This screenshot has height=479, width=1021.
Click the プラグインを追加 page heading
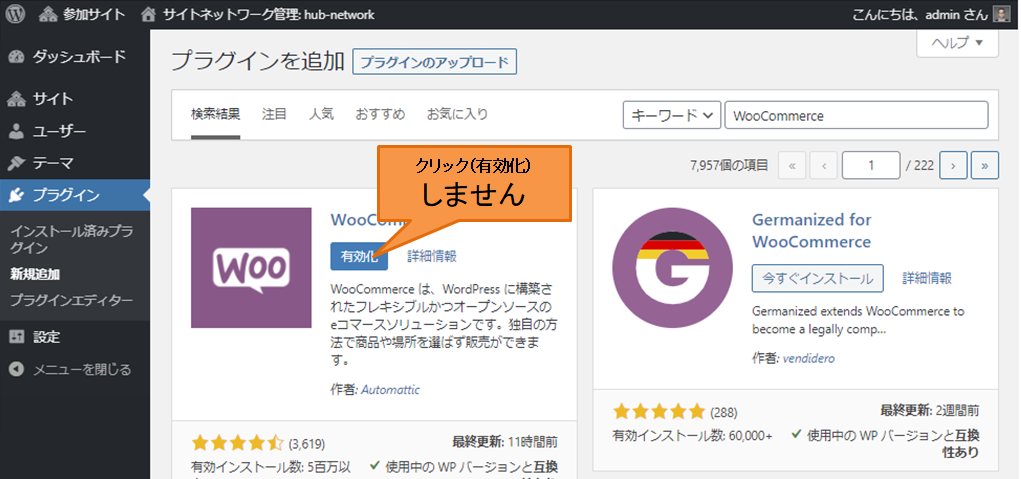coord(258,62)
